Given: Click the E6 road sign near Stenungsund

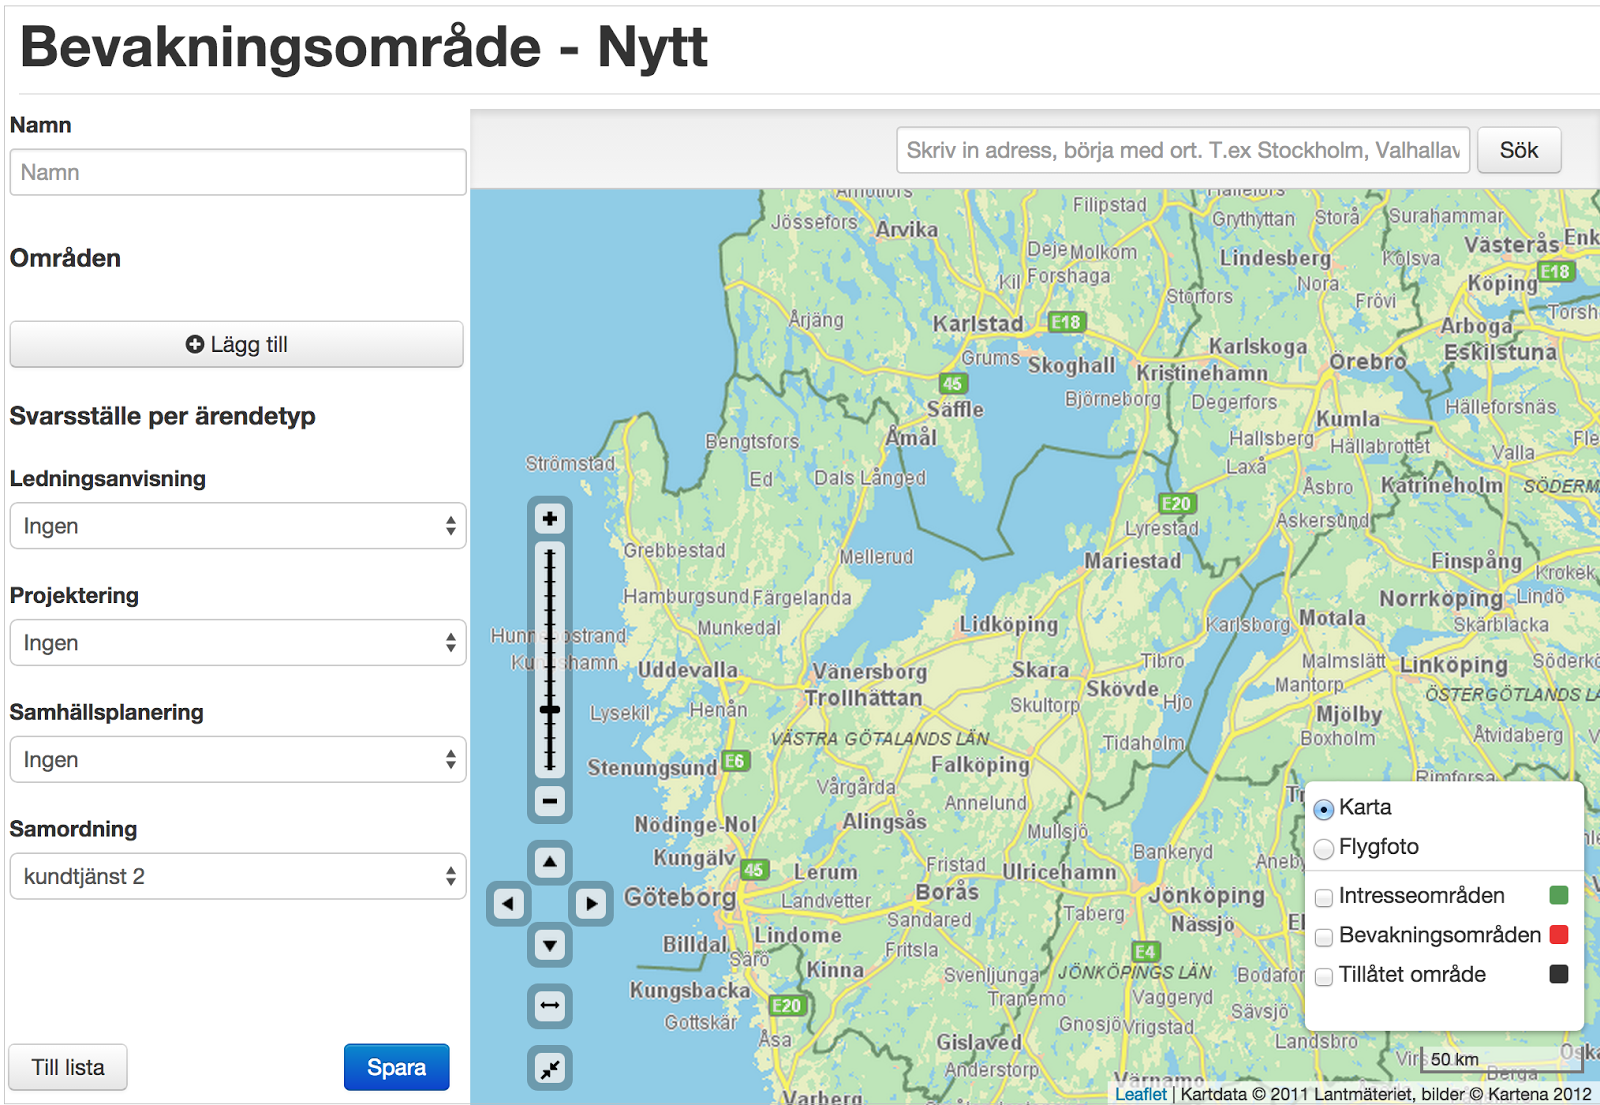Looking at the screenshot, I should pyautogui.click(x=735, y=761).
